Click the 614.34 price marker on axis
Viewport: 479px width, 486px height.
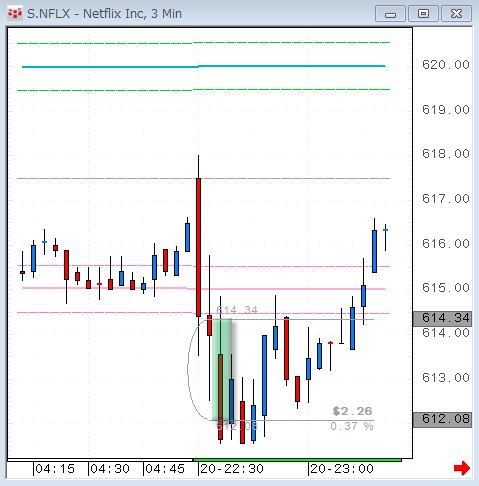[x=442, y=318]
